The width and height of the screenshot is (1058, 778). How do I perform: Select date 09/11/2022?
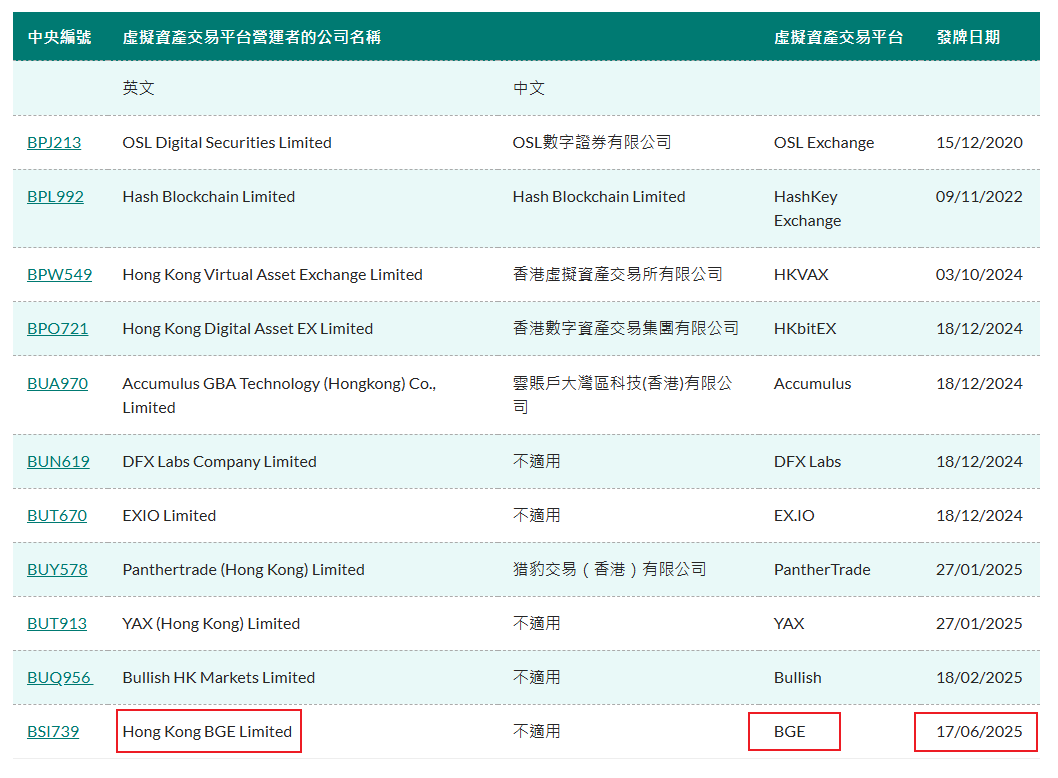[x=979, y=196]
